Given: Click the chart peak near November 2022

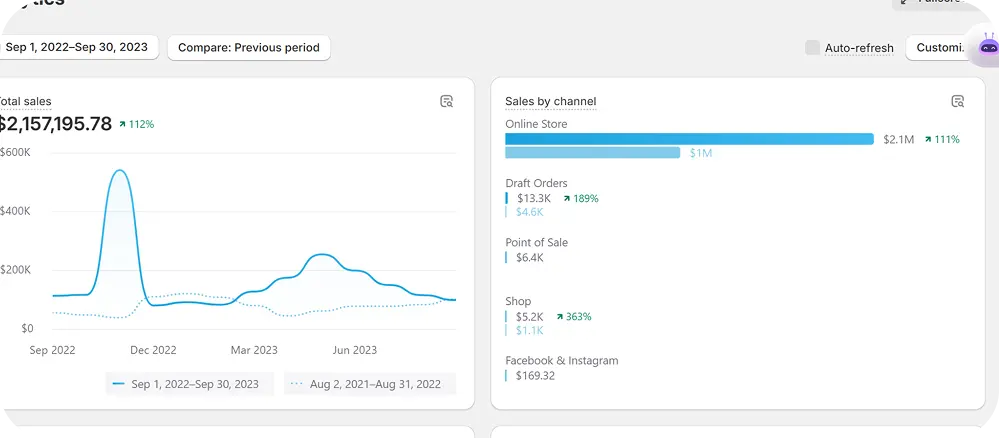Looking at the screenshot, I should (119, 171).
